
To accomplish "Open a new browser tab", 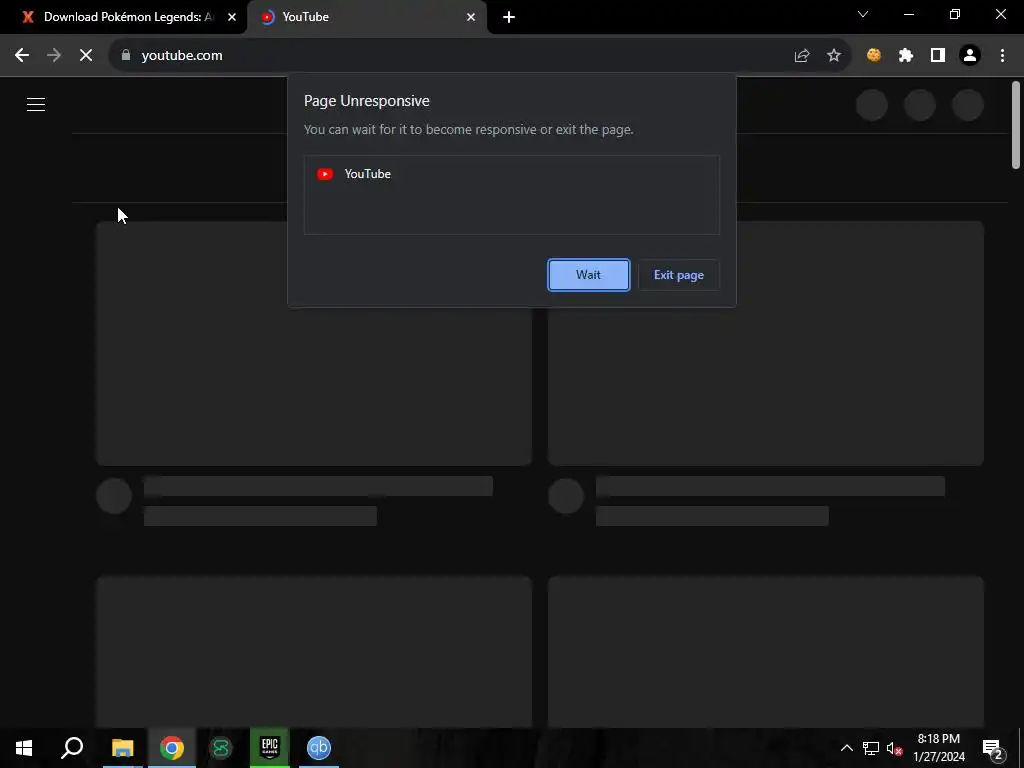I will [509, 17].
